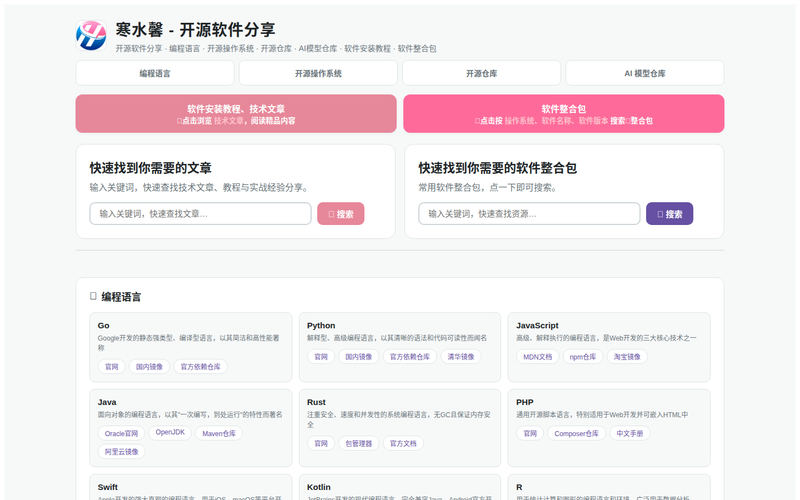Open Rust 官方文档 link
Image resolution: width=800 pixels, height=500 pixels.
click(403, 443)
